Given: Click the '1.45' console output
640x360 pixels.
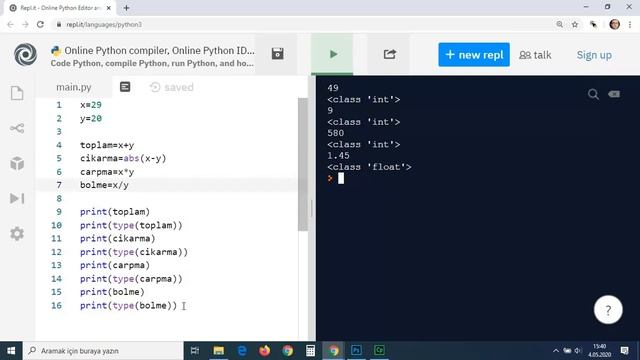Looking at the screenshot, I should (338, 156).
